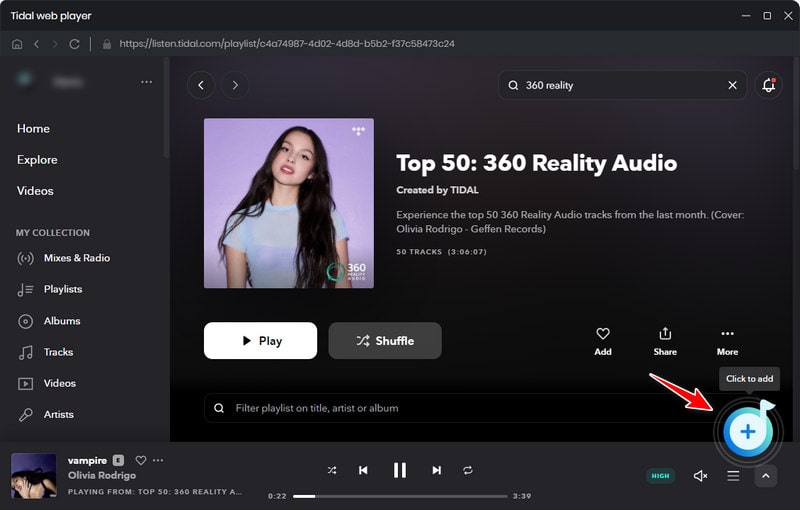The width and height of the screenshot is (800, 510).
Task: Open the play queue list icon
Action: pyautogui.click(x=733, y=476)
